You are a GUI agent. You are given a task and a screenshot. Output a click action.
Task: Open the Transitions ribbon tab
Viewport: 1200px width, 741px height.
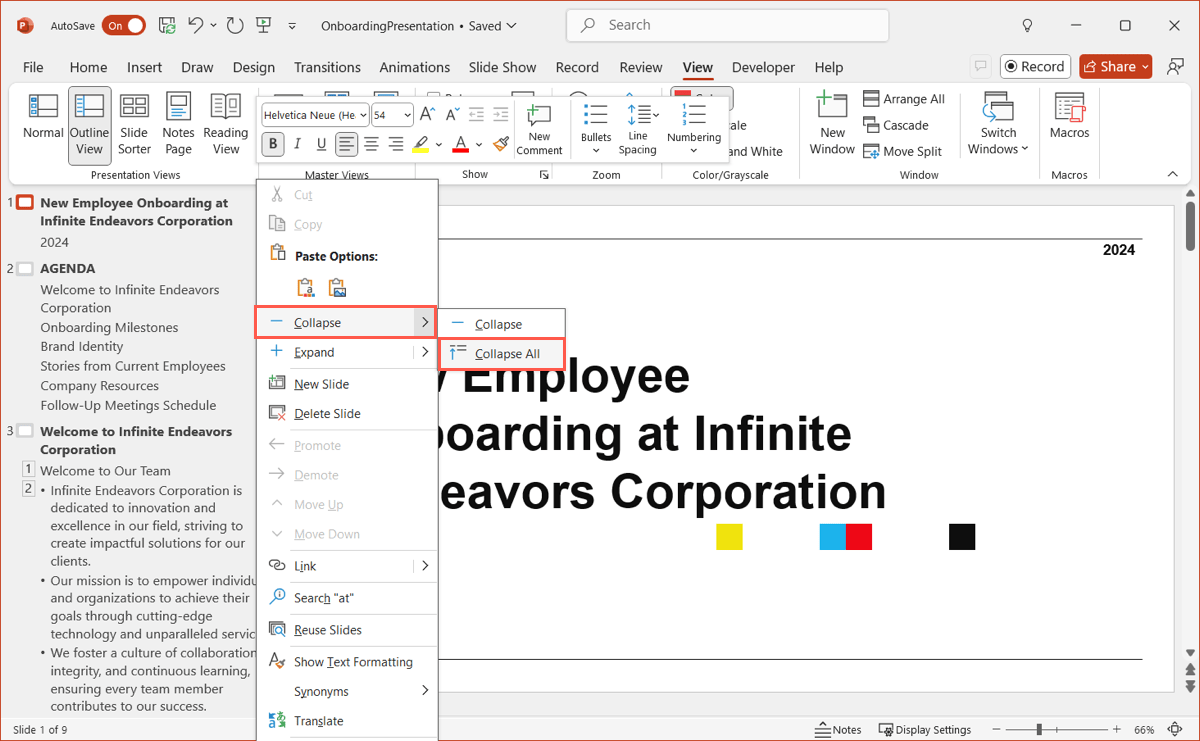[327, 67]
